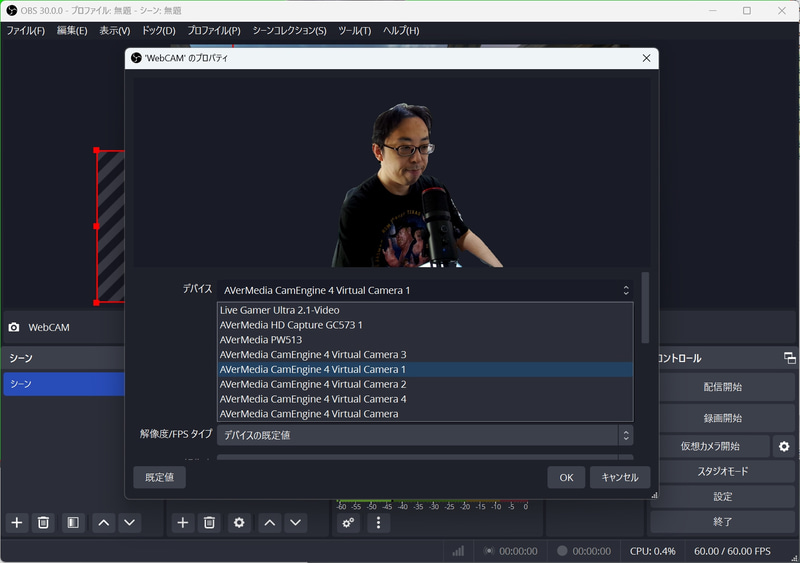Open the ヘルプ(H) menu
This screenshot has width=800, height=563.
tap(401, 31)
